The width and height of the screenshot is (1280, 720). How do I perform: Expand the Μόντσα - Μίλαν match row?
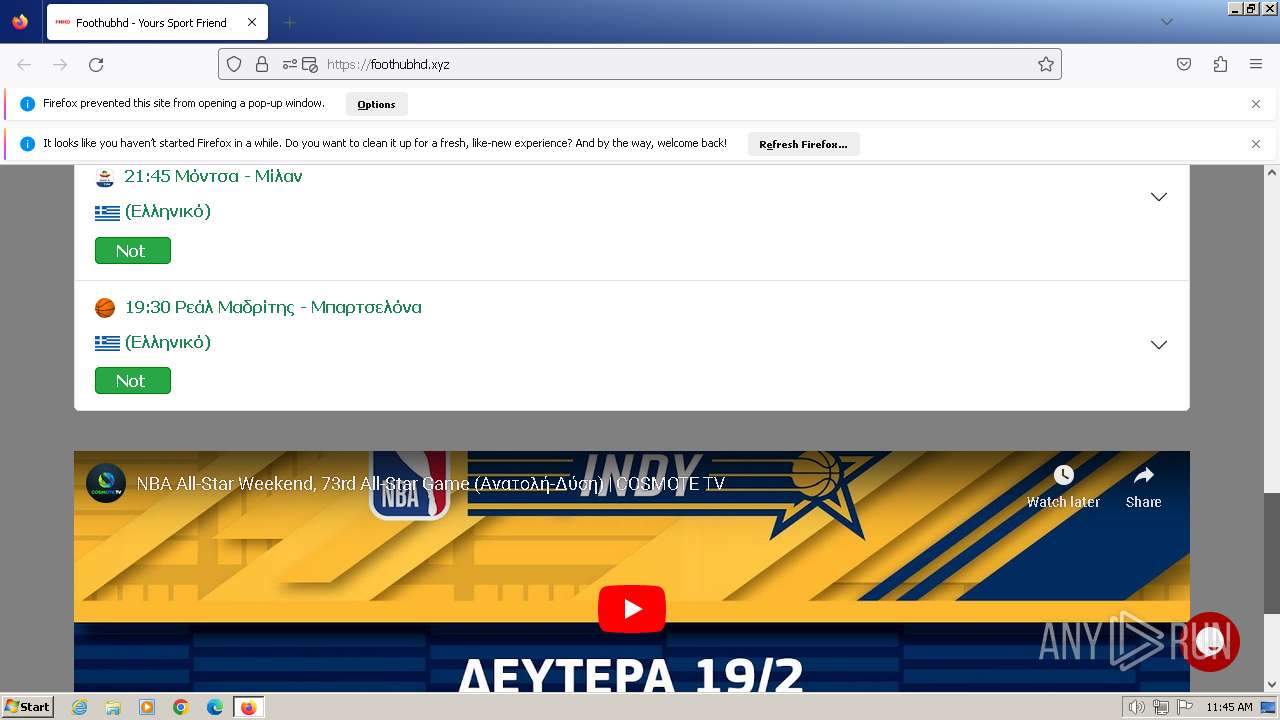pos(1159,197)
